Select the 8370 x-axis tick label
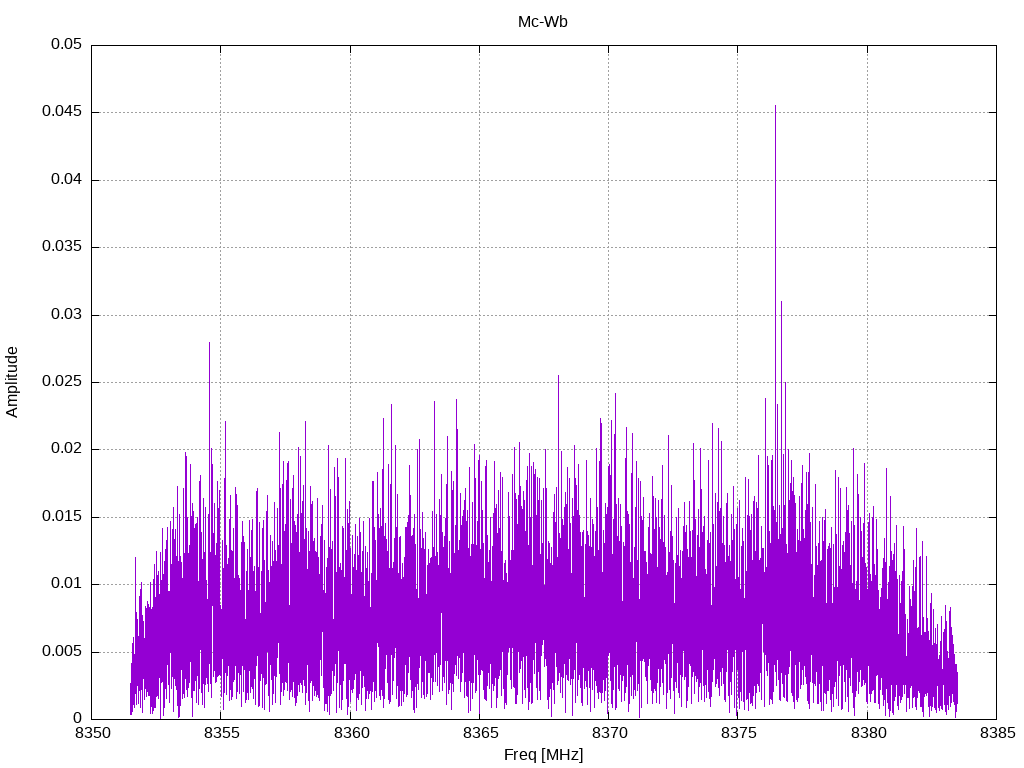1024x768 pixels. (x=609, y=733)
